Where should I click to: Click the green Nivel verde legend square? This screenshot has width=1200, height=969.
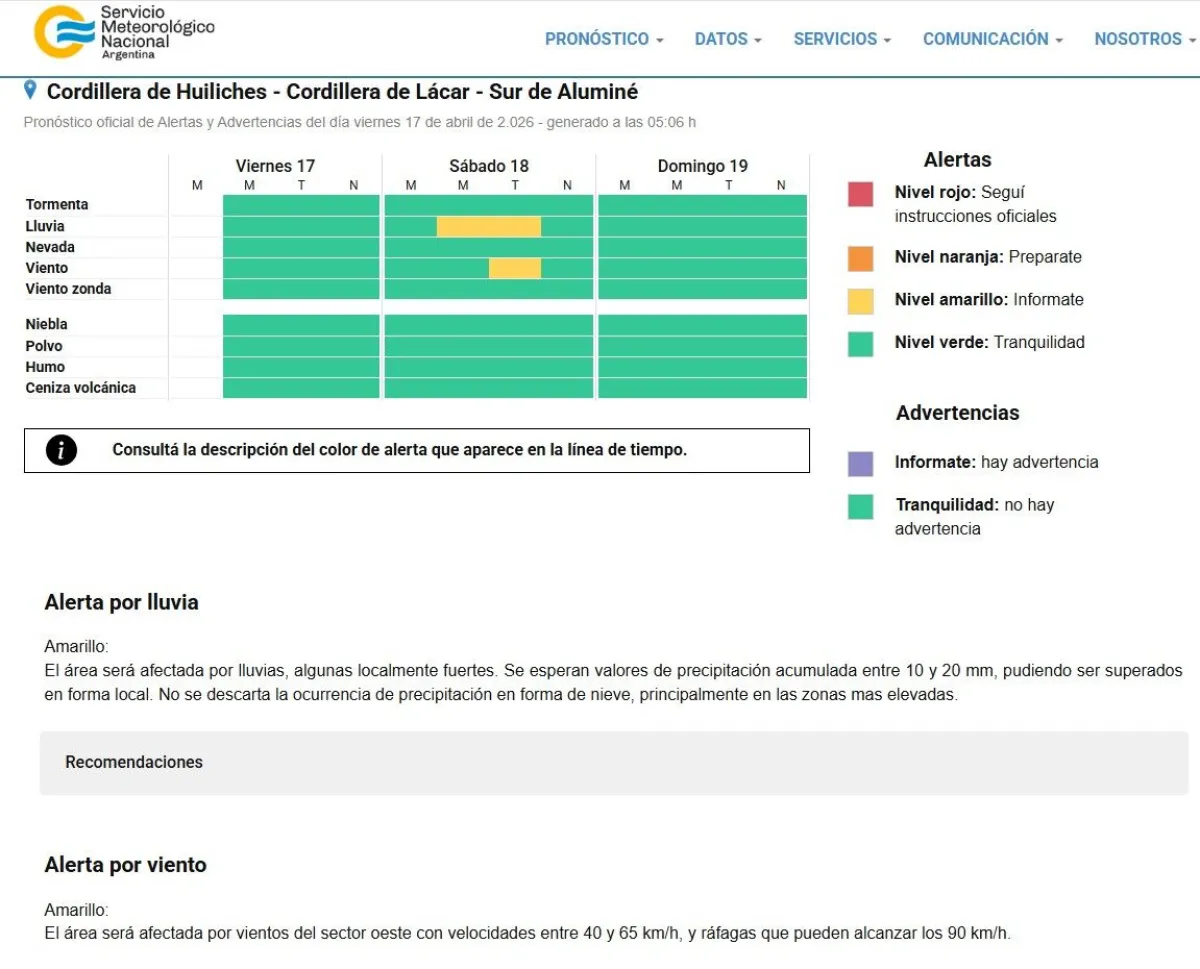point(860,344)
